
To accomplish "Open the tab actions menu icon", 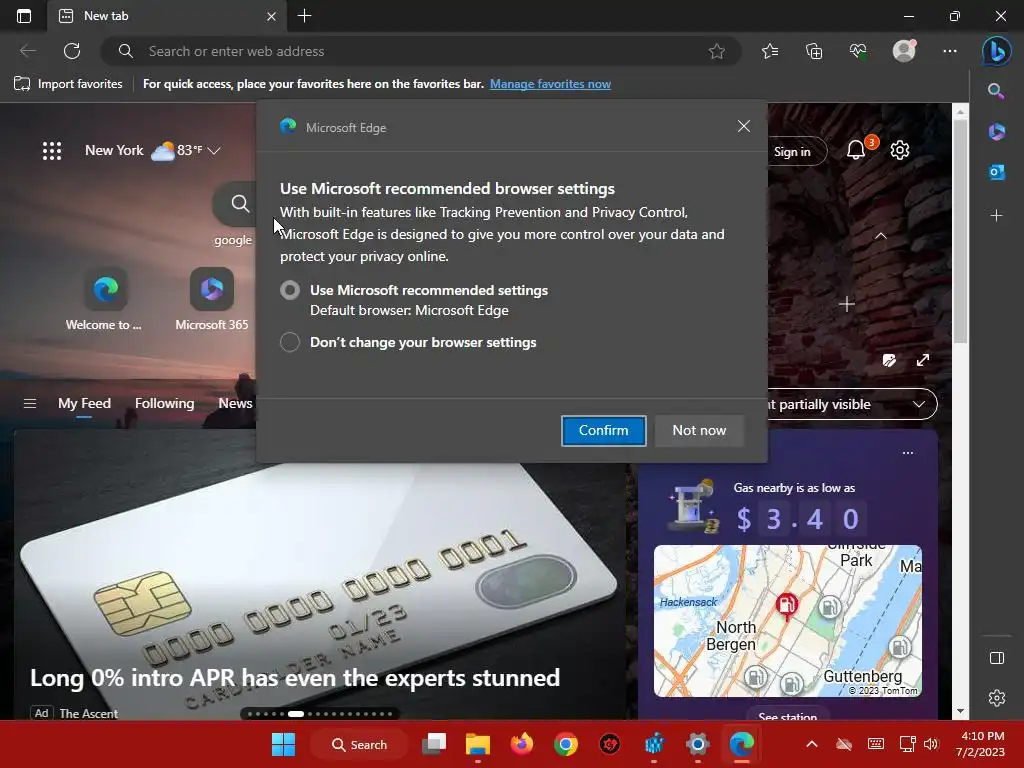I will (24, 16).
